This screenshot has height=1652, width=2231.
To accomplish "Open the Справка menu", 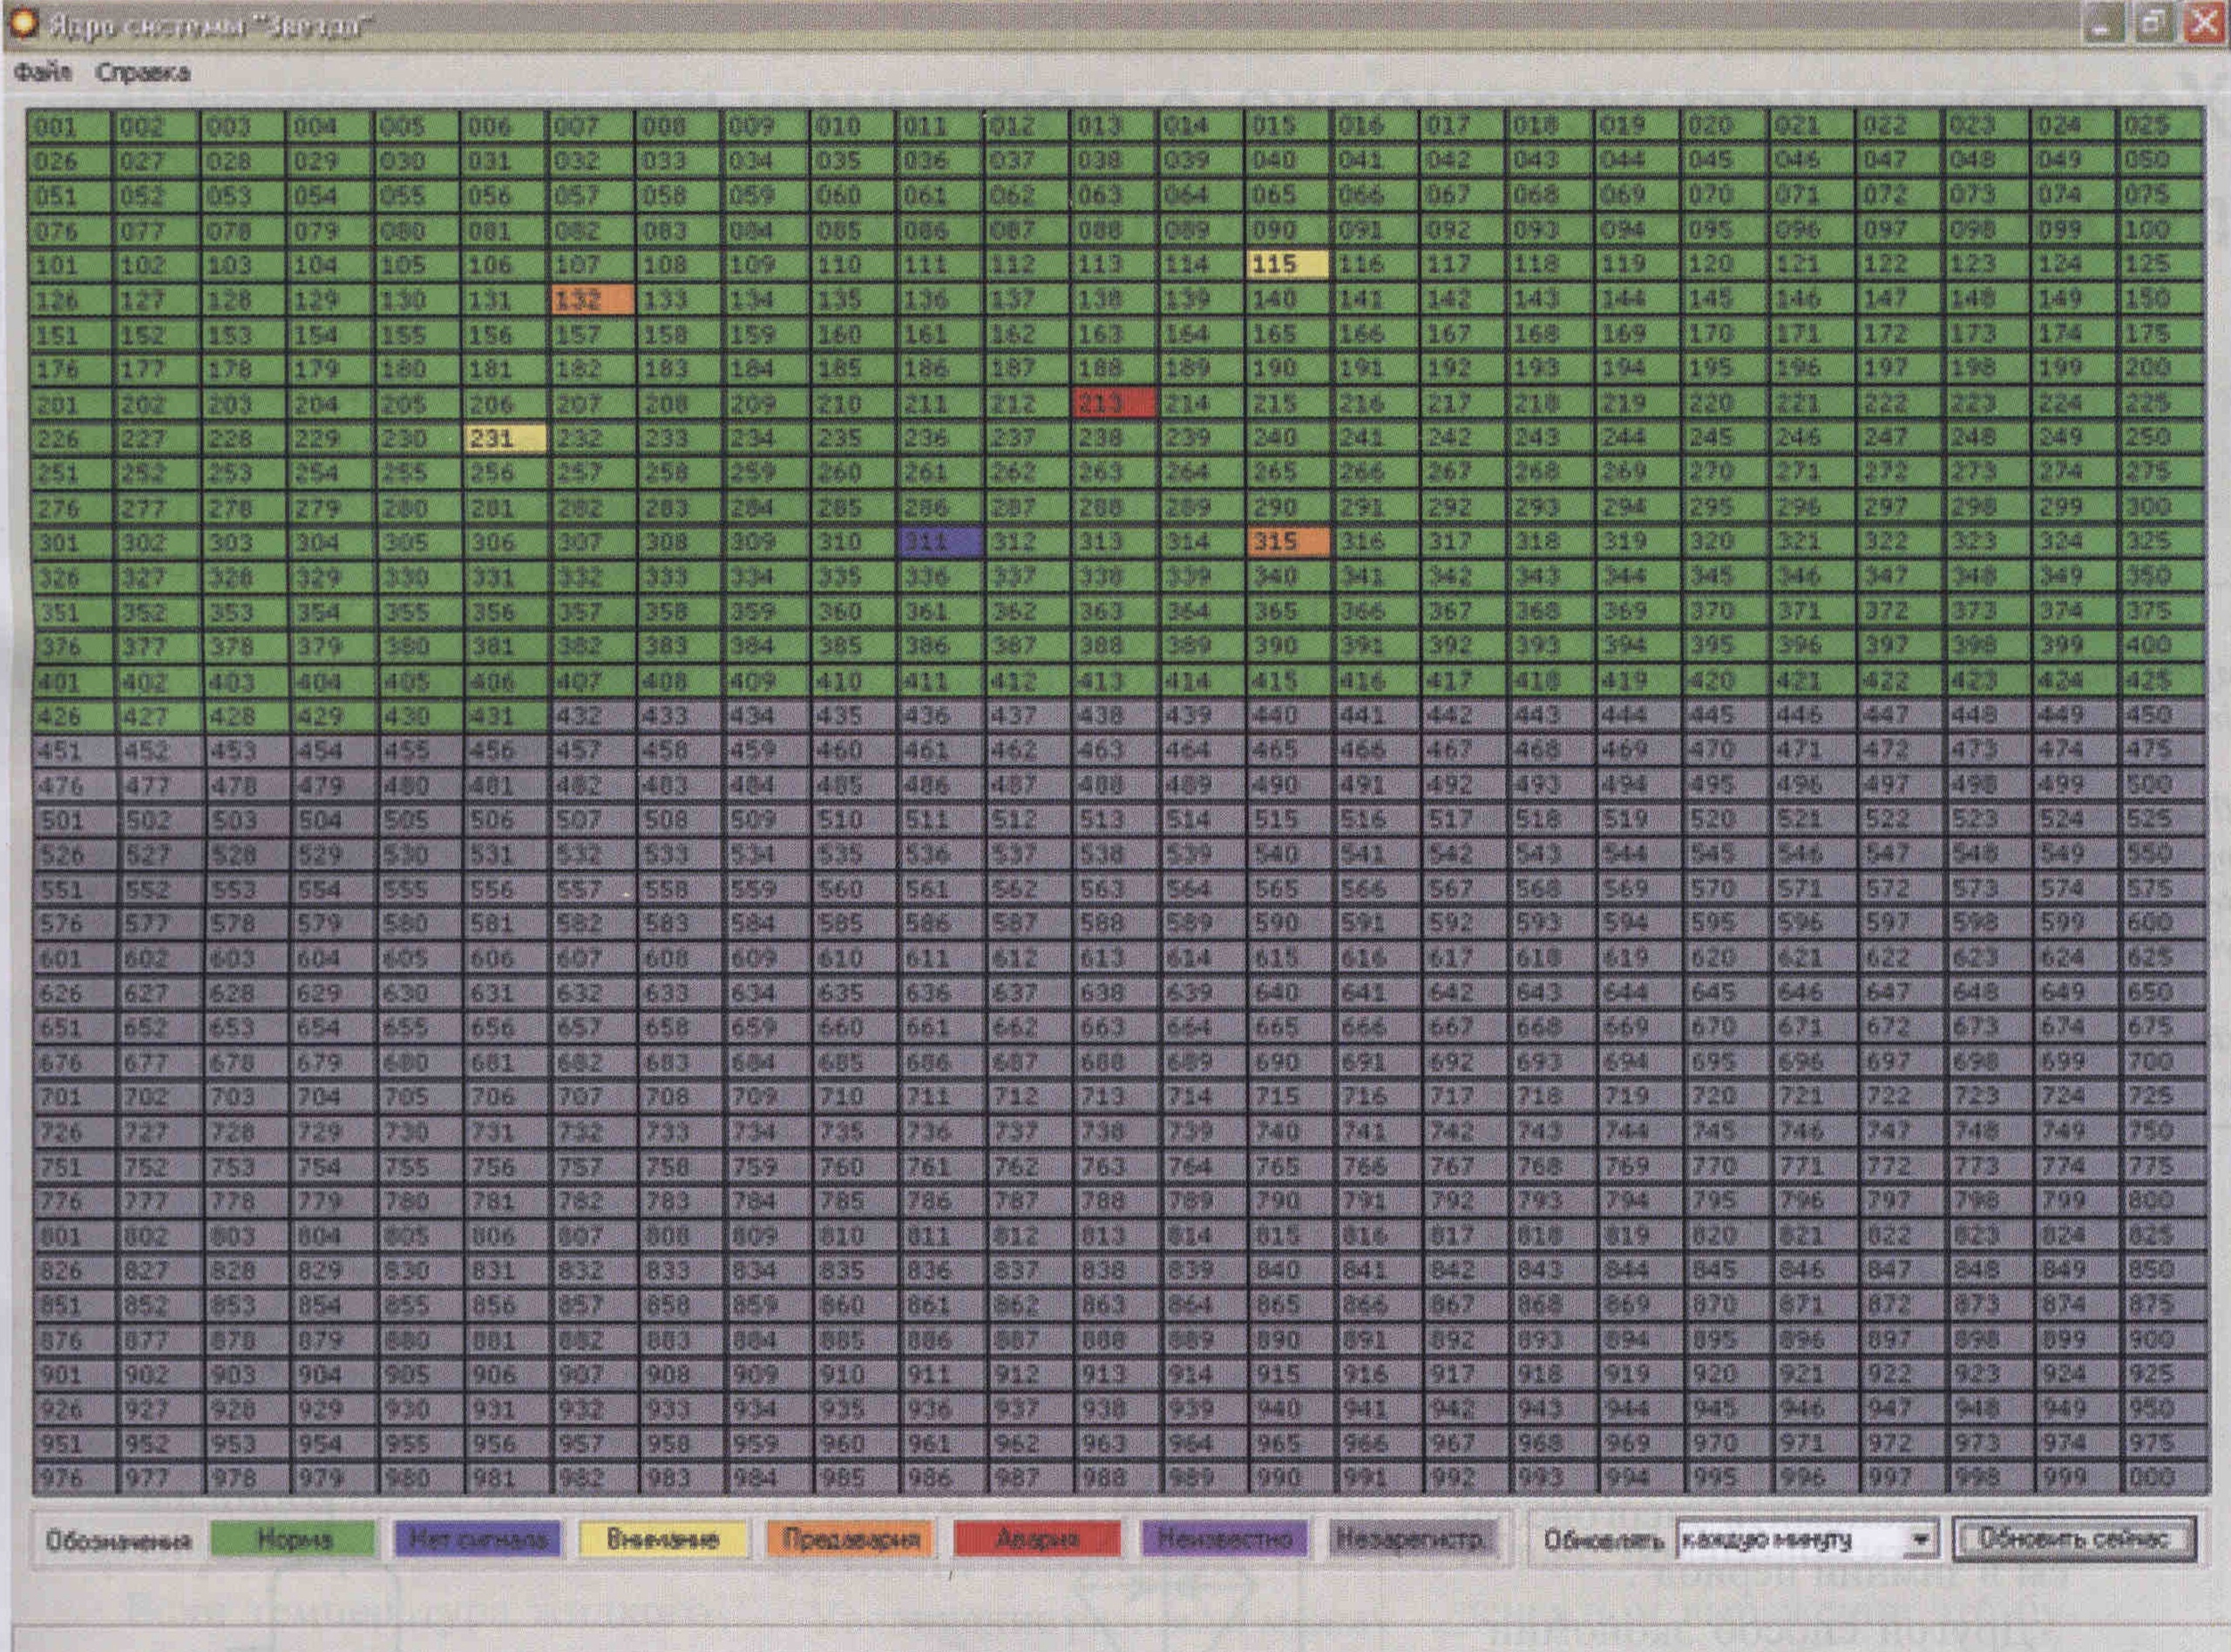I will [142, 72].
